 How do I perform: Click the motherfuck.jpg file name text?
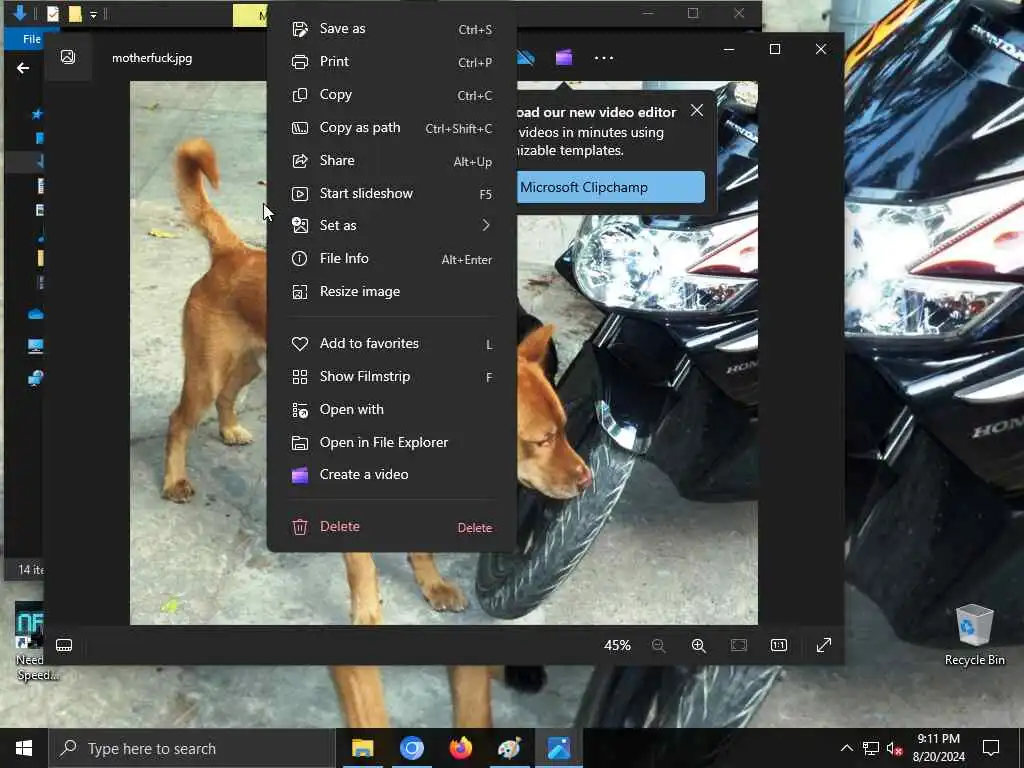(x=152, y=58)
